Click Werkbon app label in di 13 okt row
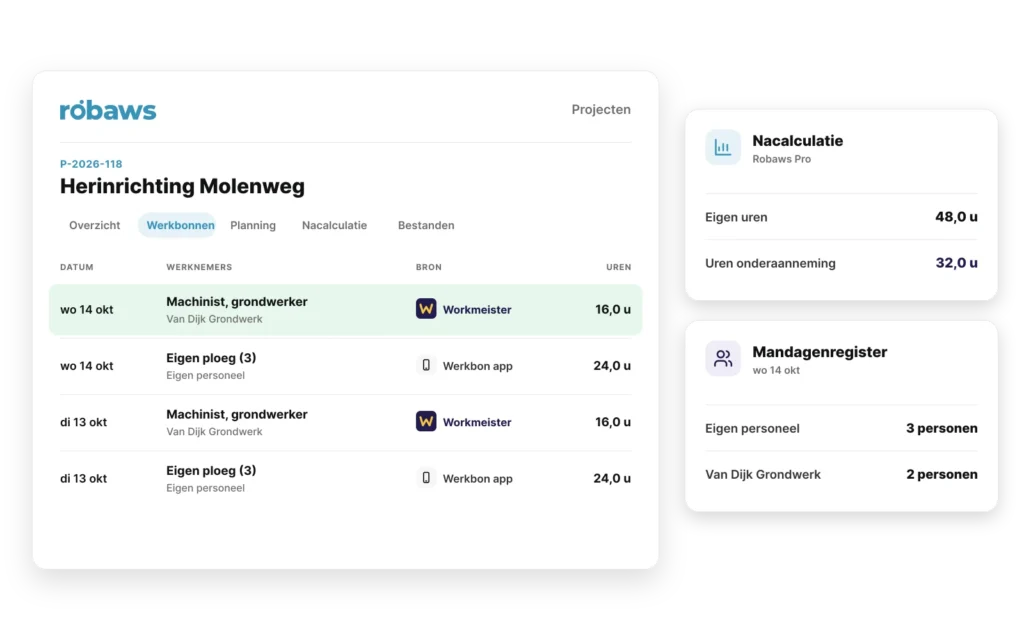 click(x=477, y=478)
